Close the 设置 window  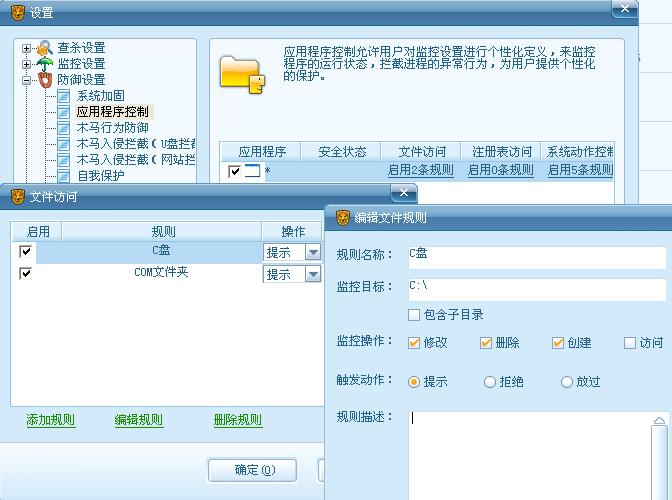[625, 9]
